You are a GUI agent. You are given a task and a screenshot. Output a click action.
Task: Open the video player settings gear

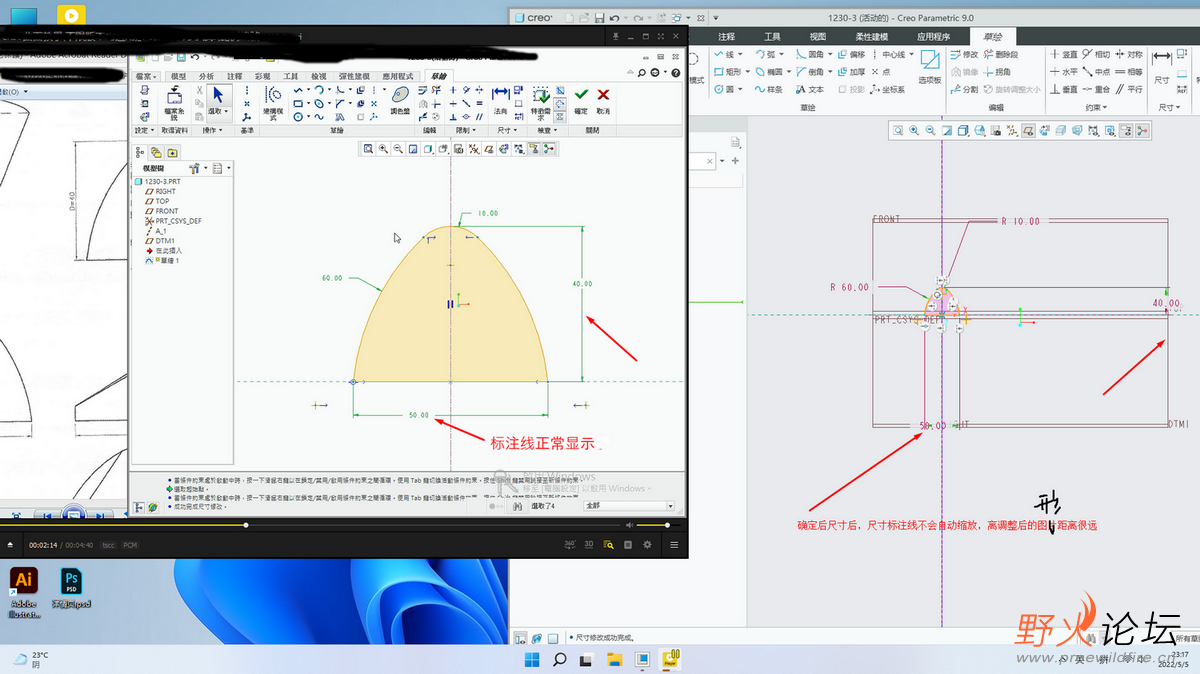pyautogui.click(x=648, y=545)
